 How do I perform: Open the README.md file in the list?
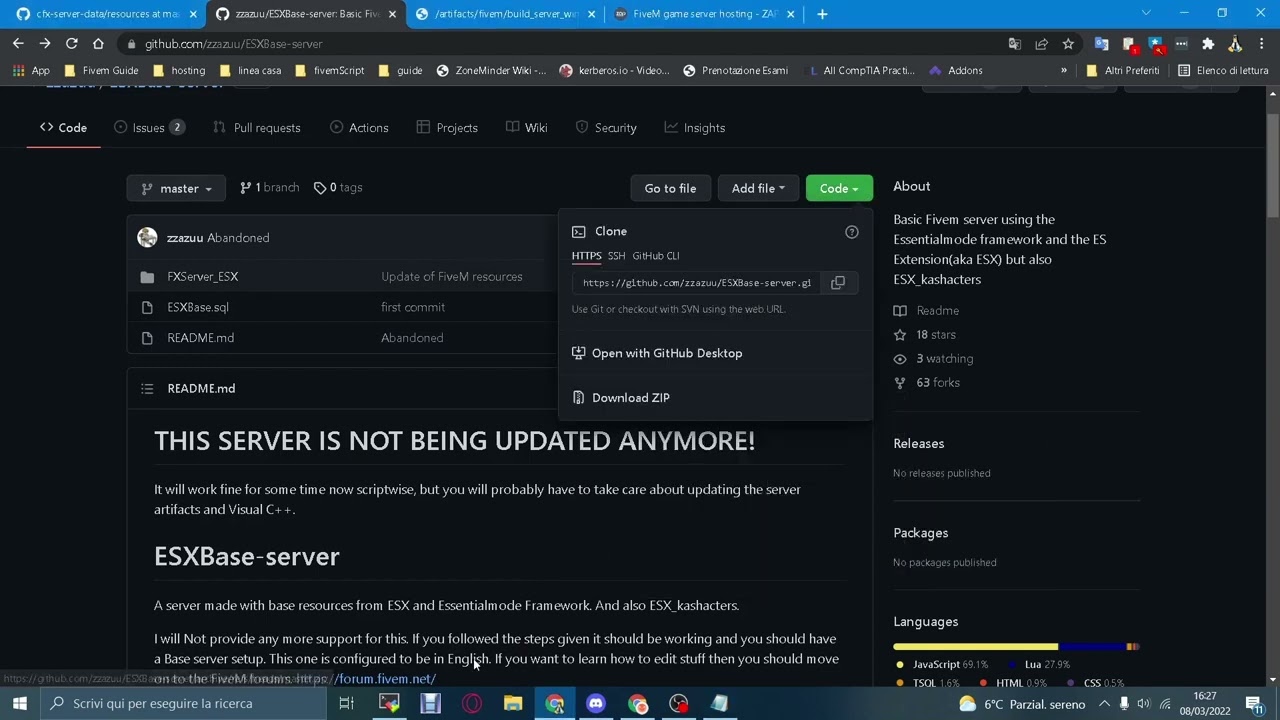(x=201, y=338)
